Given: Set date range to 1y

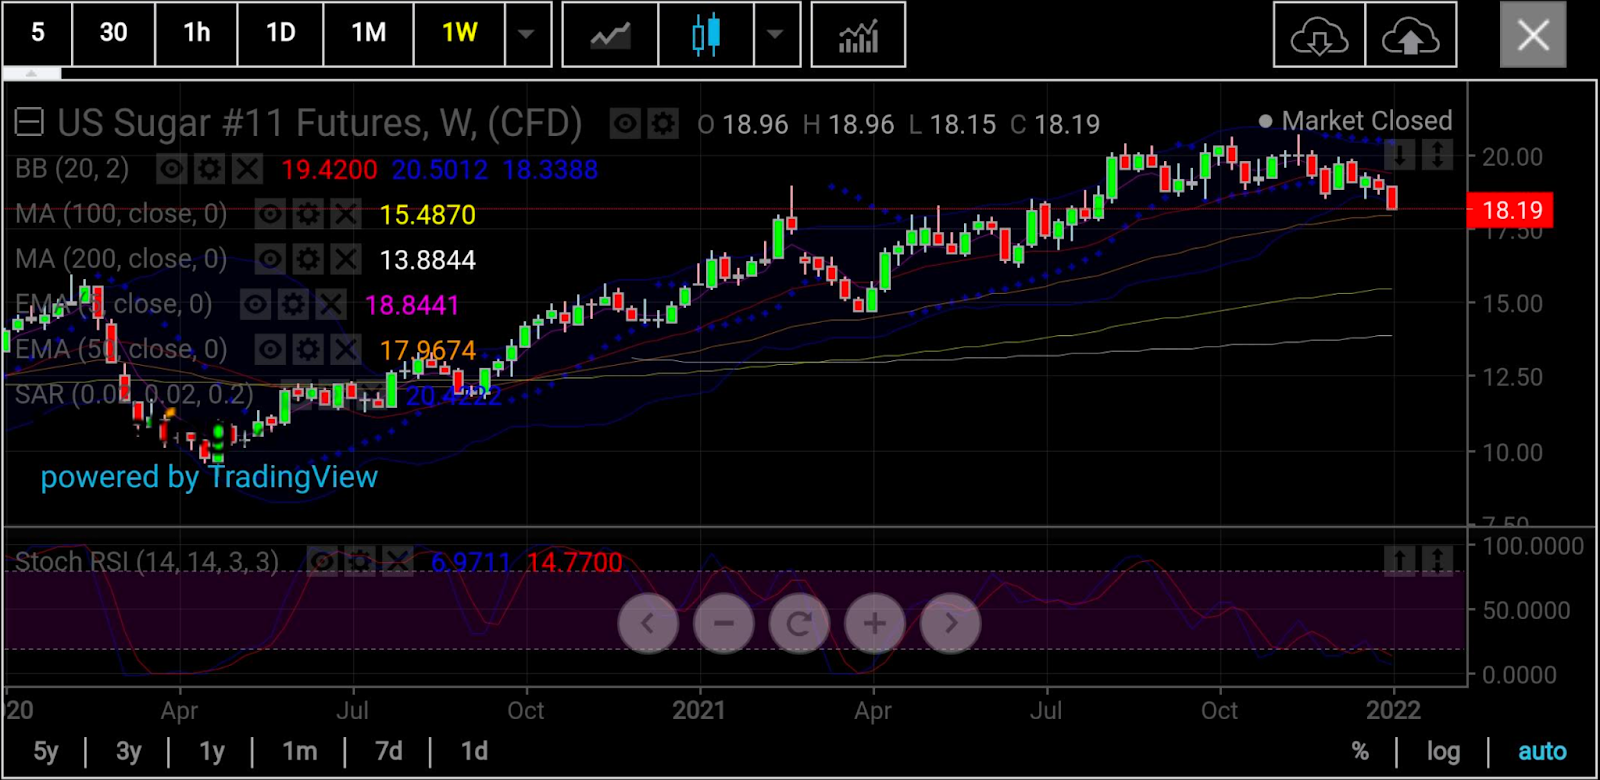Looking at the screenshot, I should pyautogui.click(x=211, y=751).
